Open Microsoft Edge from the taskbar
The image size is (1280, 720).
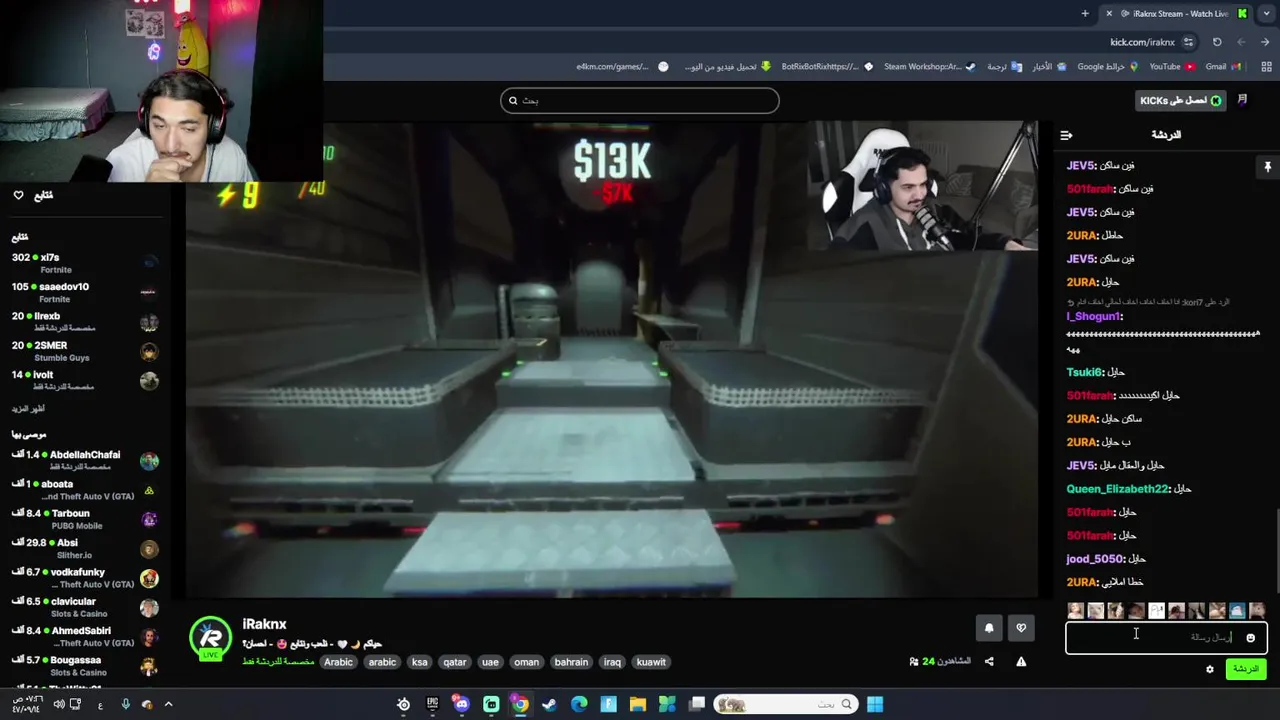579,704
